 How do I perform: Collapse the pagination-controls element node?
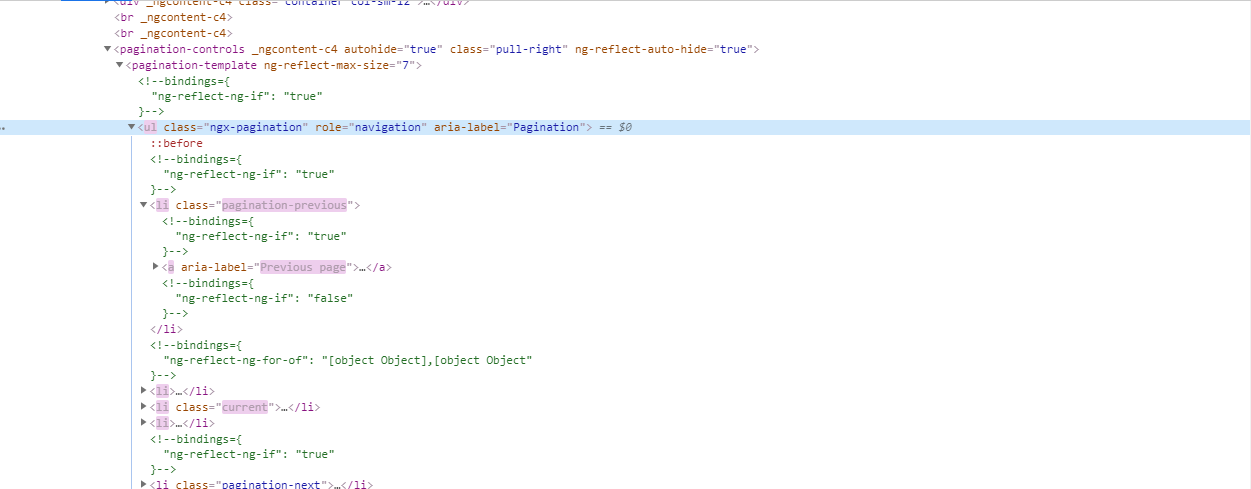pos(107,49)
